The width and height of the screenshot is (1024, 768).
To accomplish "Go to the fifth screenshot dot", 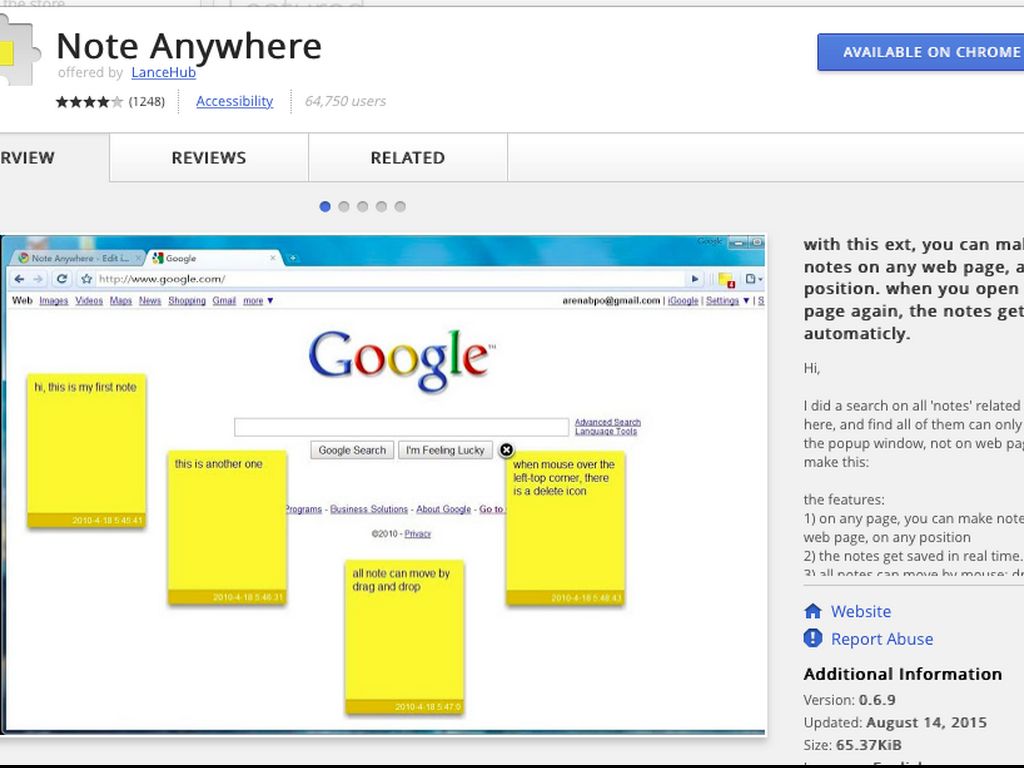I will click(x=400, y=207).
